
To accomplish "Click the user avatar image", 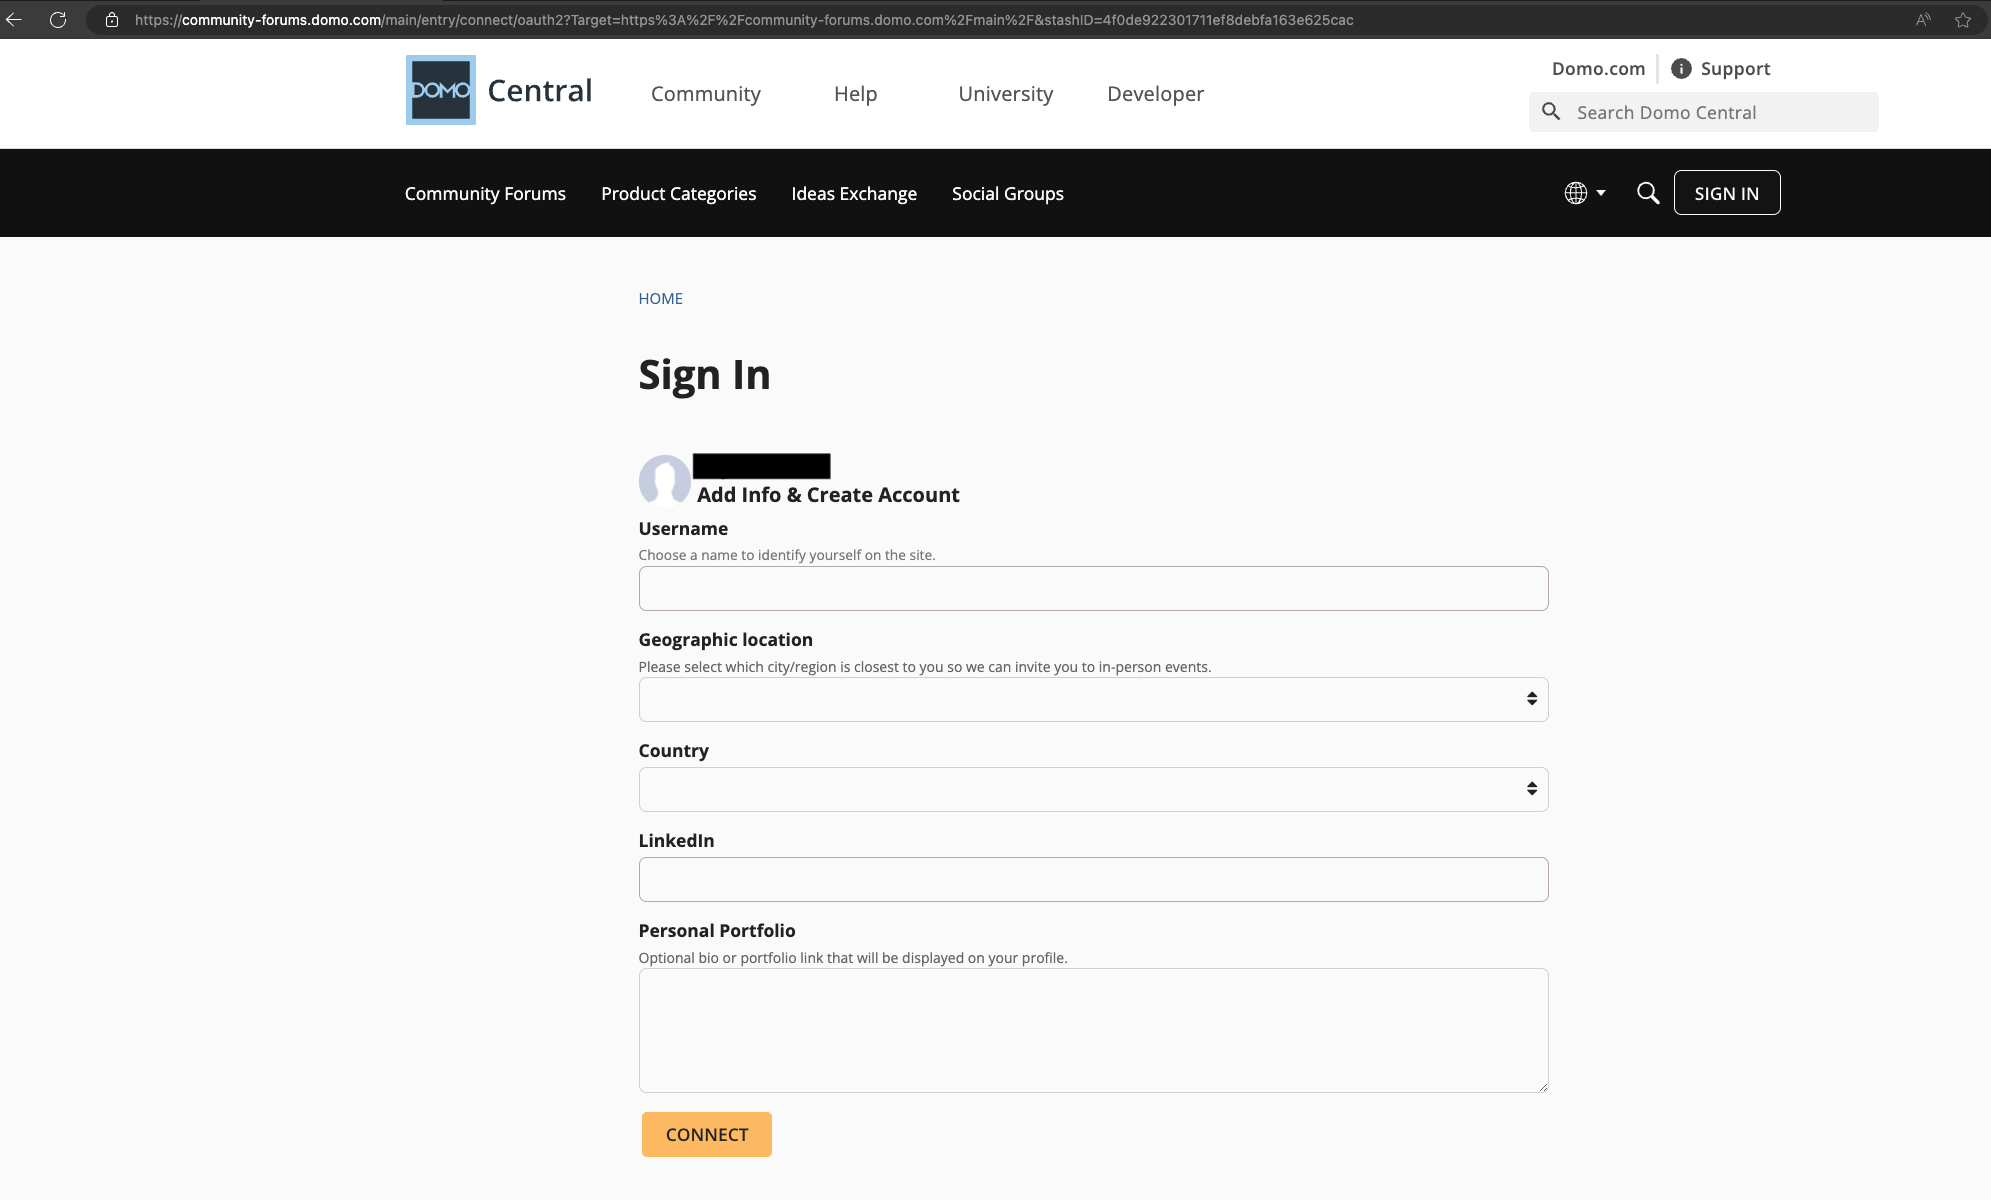I will [664, 481].
